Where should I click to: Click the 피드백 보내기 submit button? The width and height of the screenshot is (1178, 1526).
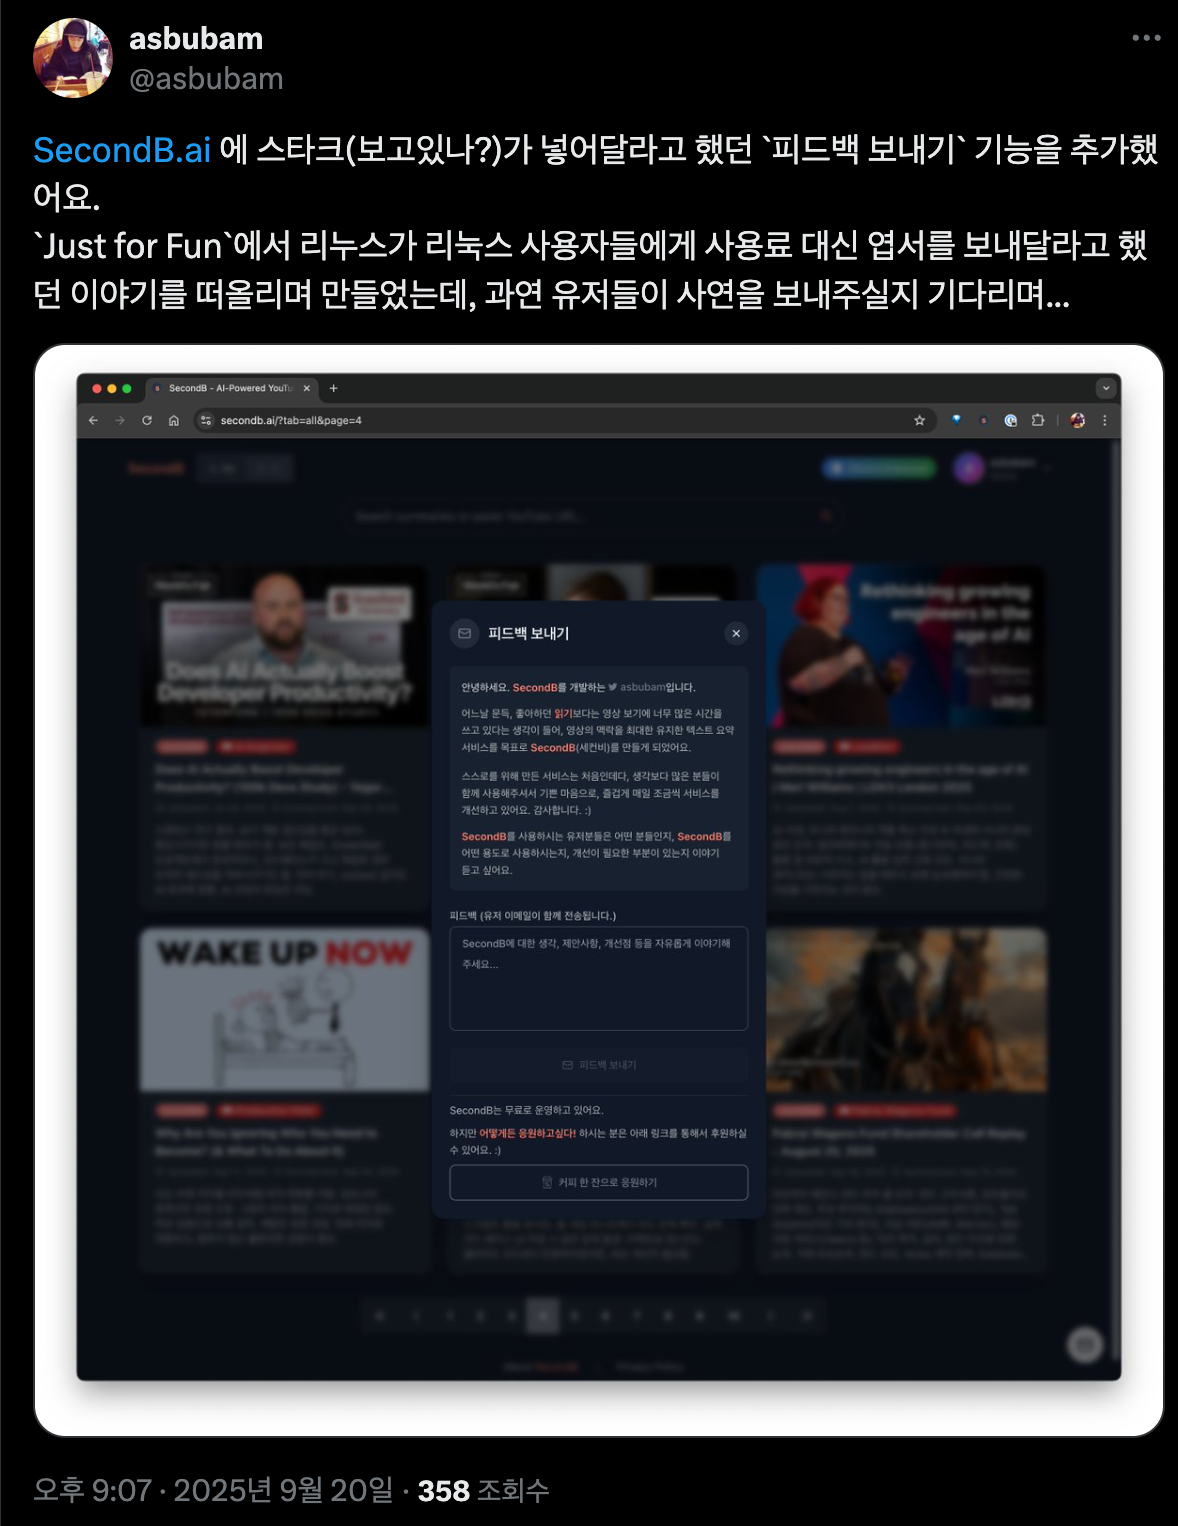[599, 1065]
